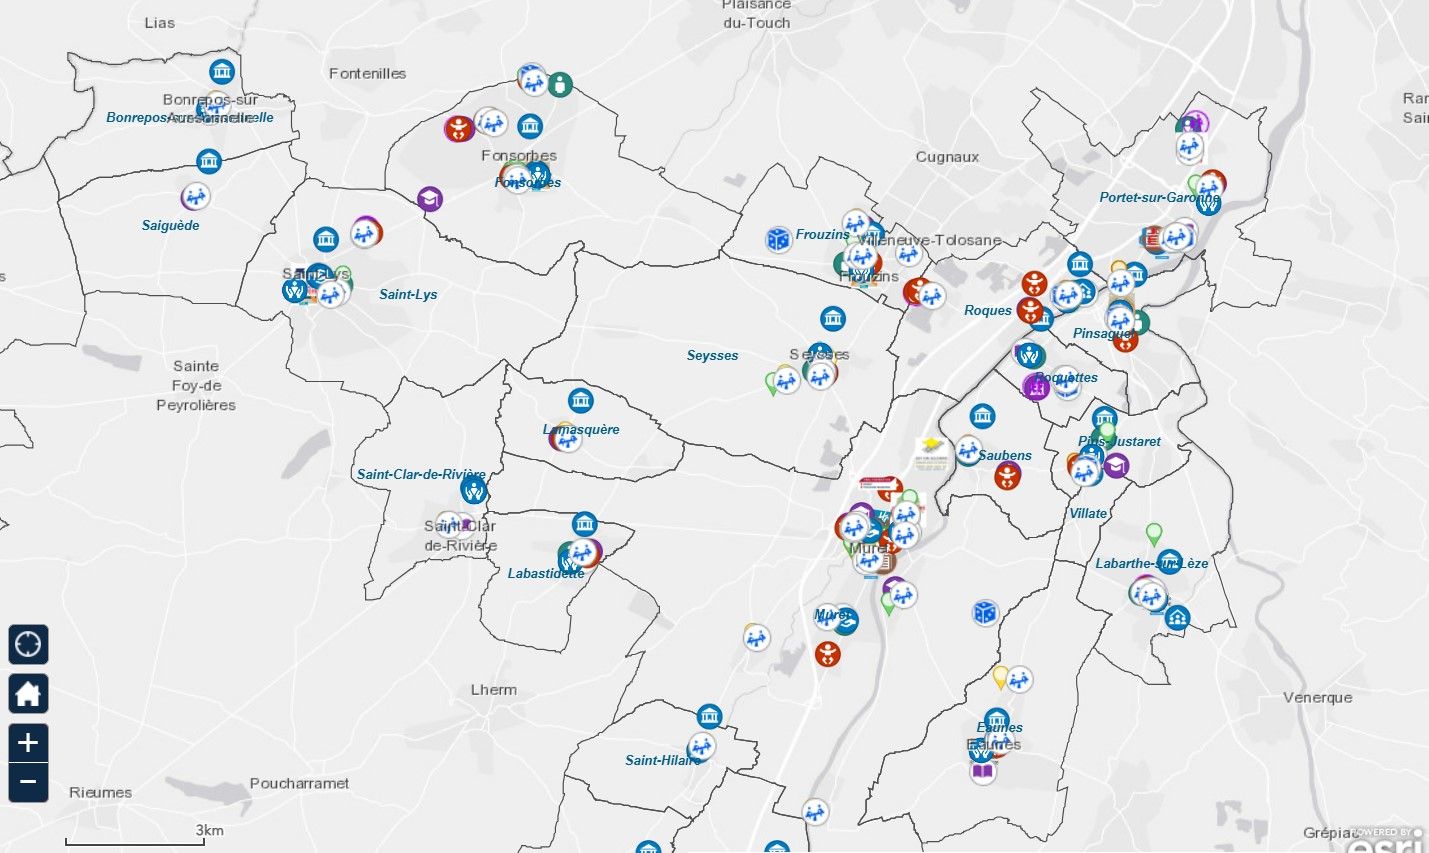1429x853 pixels.
Task: Click the house marker below Labarthe-sur-Lèze
Action: (x=1178, y=618)
